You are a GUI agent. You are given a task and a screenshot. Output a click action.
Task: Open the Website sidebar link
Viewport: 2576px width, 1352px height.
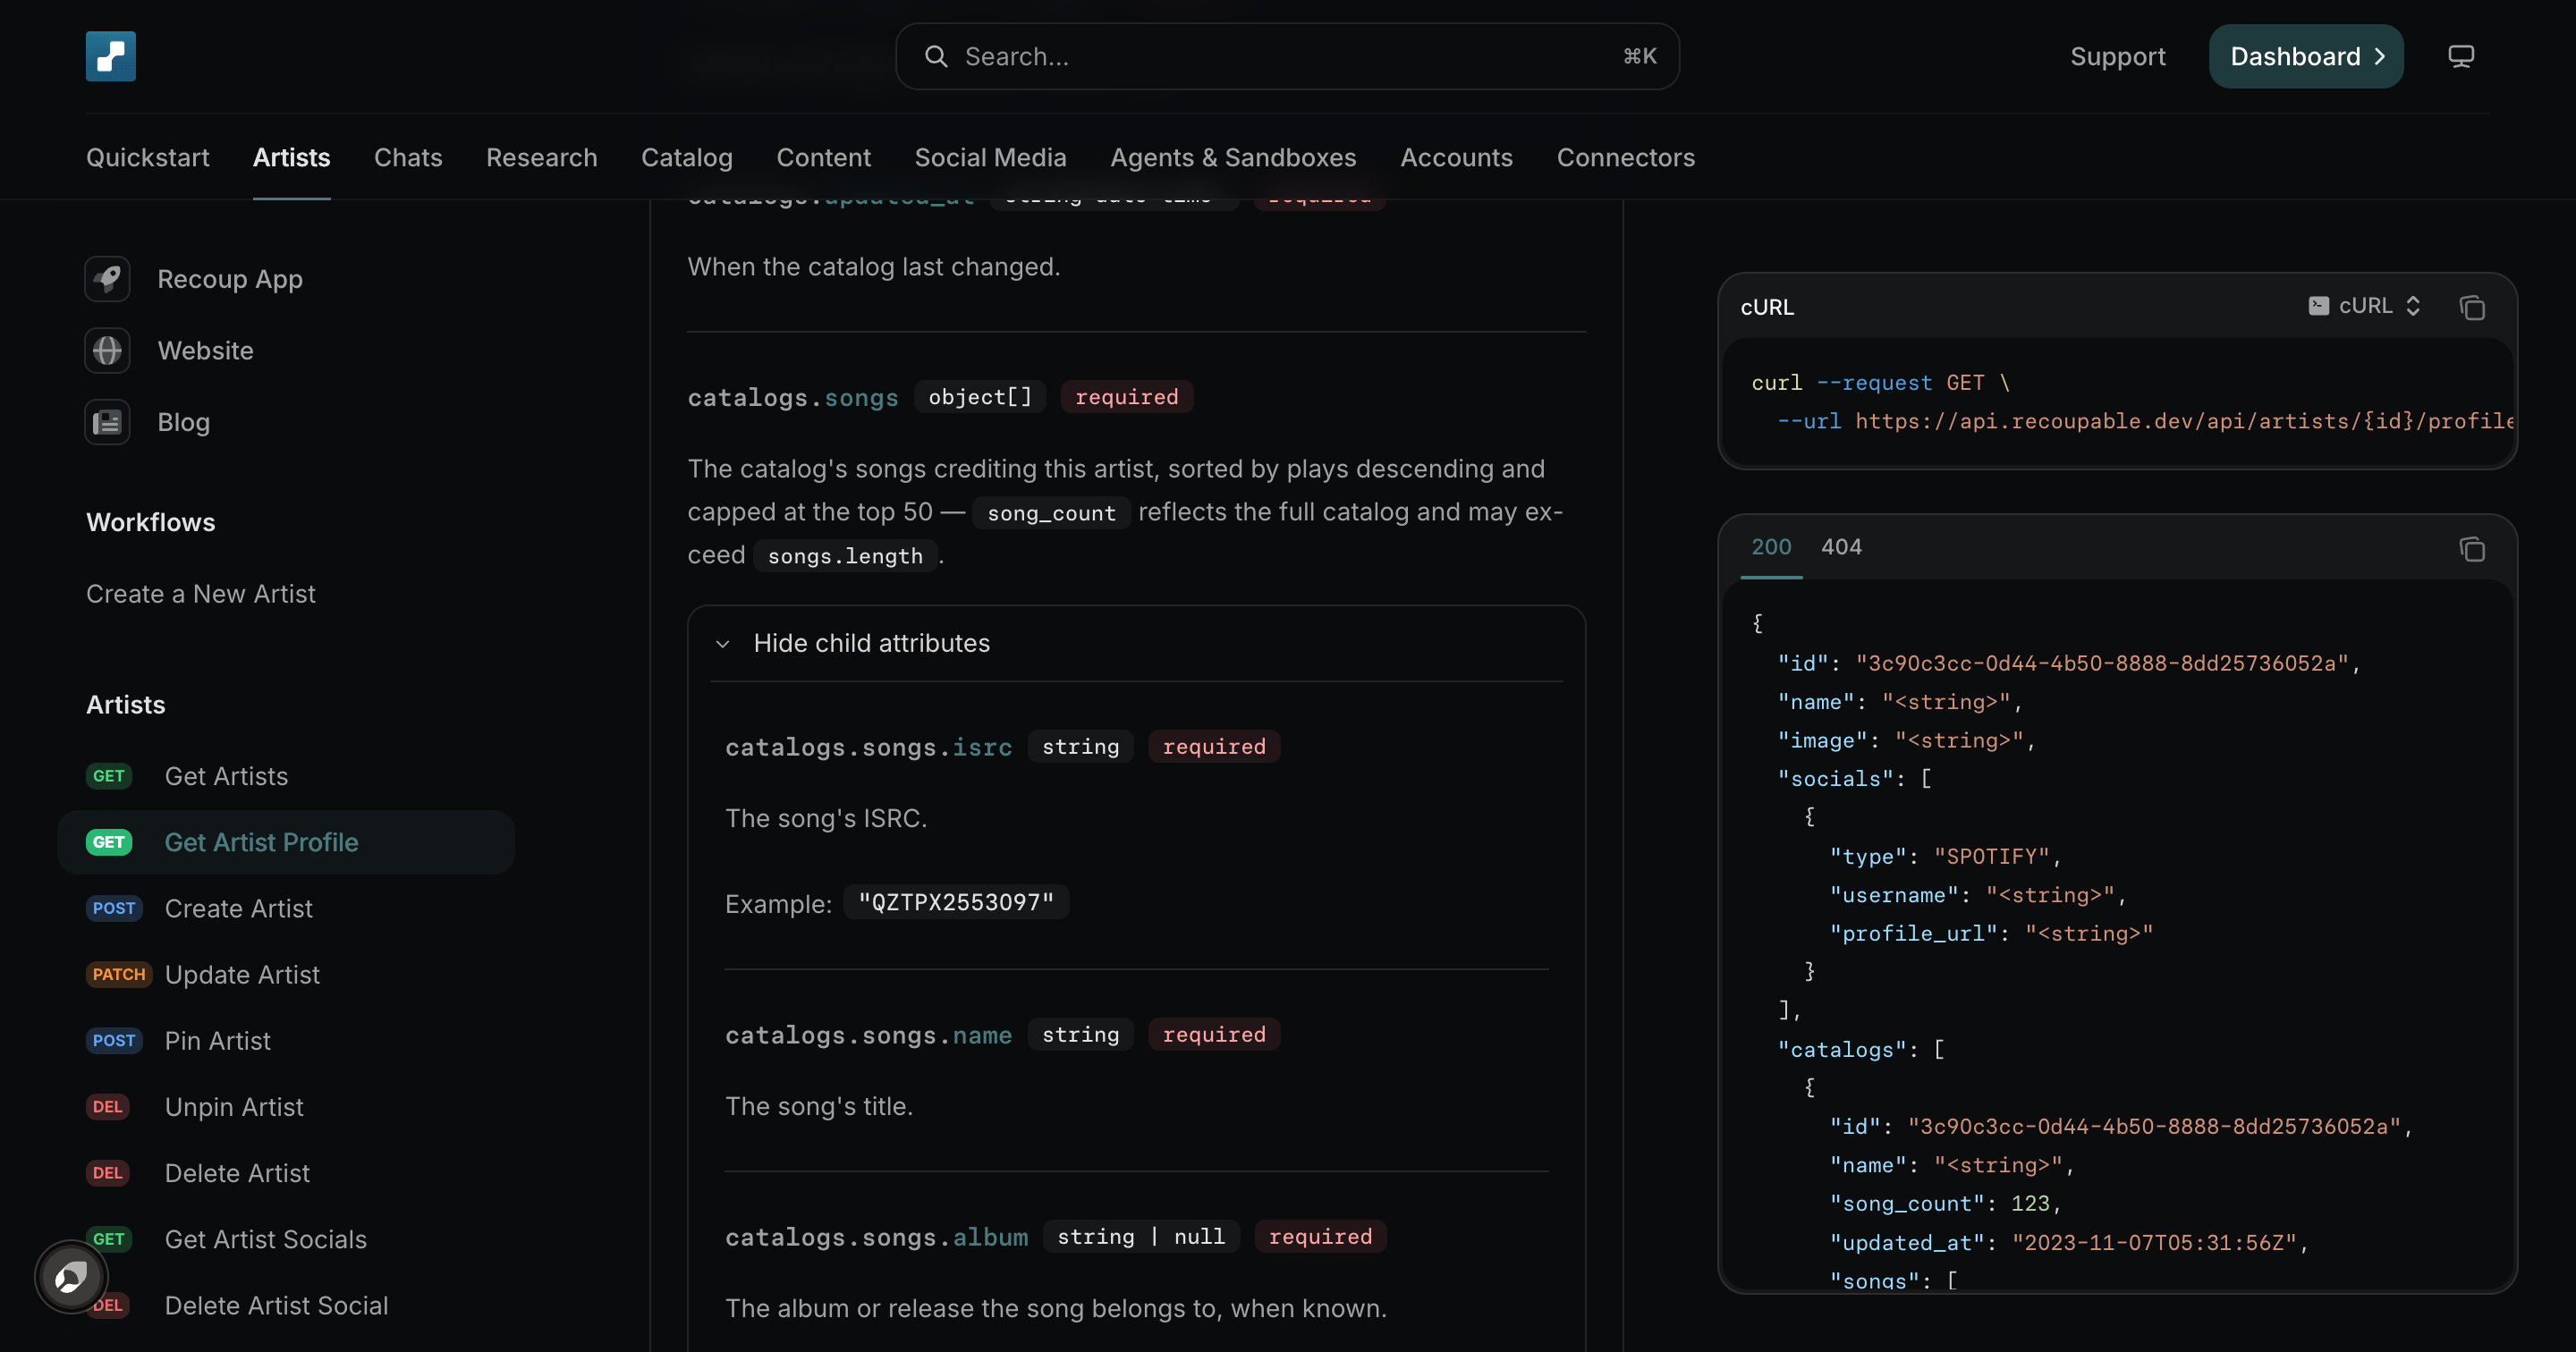click(206, 351)
